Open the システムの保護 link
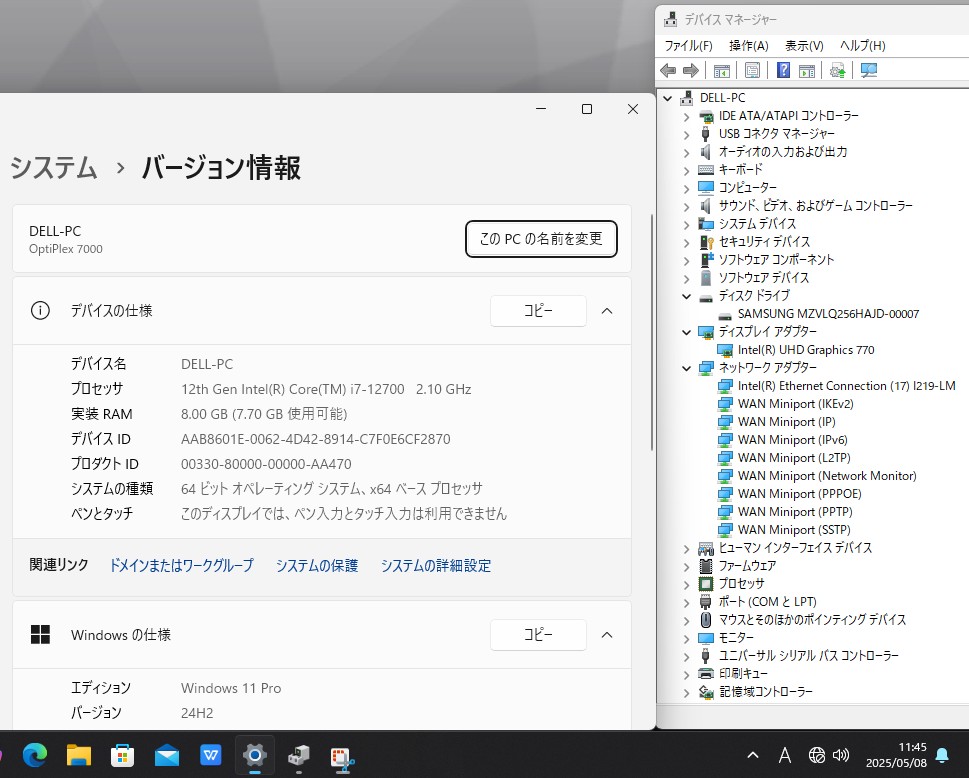Viewport: 969px width, 778px height. click(317, 565)
